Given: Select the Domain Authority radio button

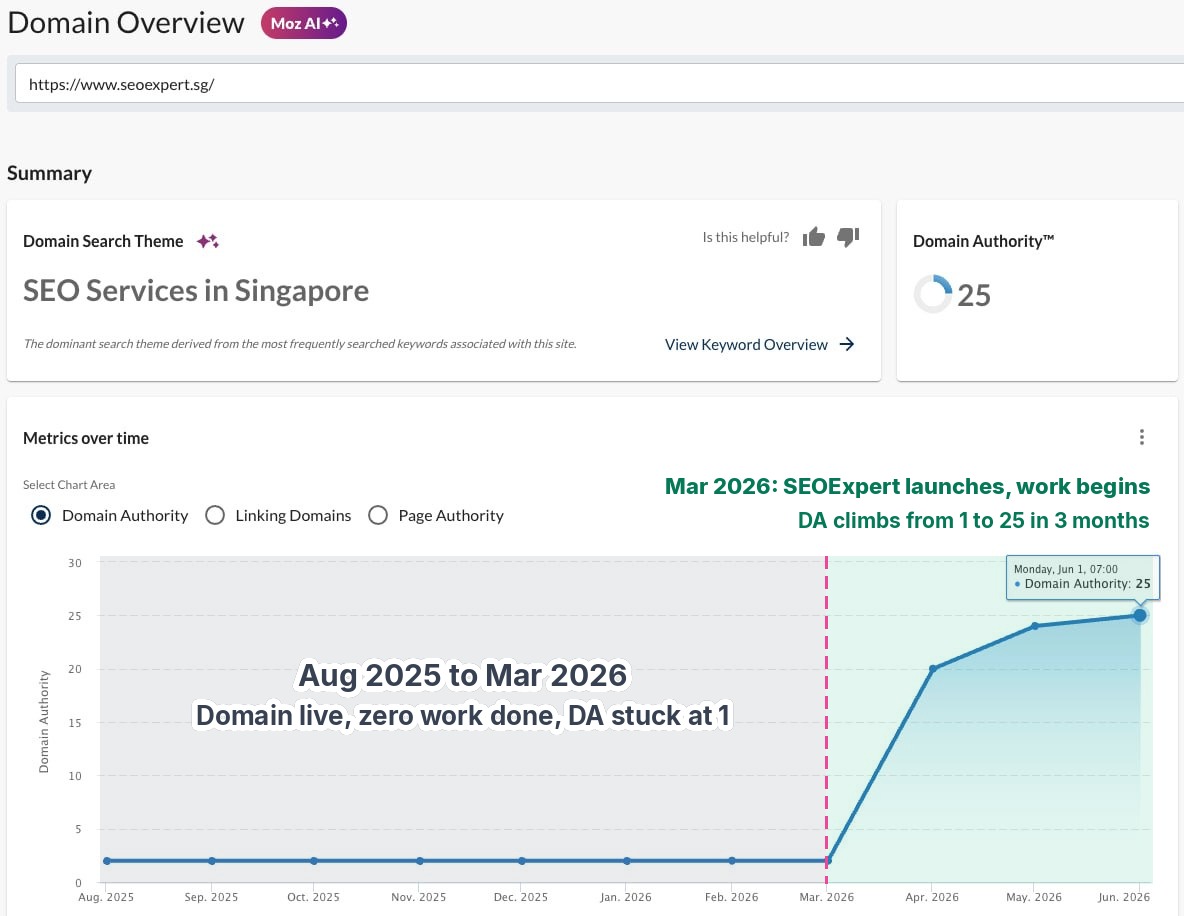Looking at the screenshot, I should pos(41,515).
